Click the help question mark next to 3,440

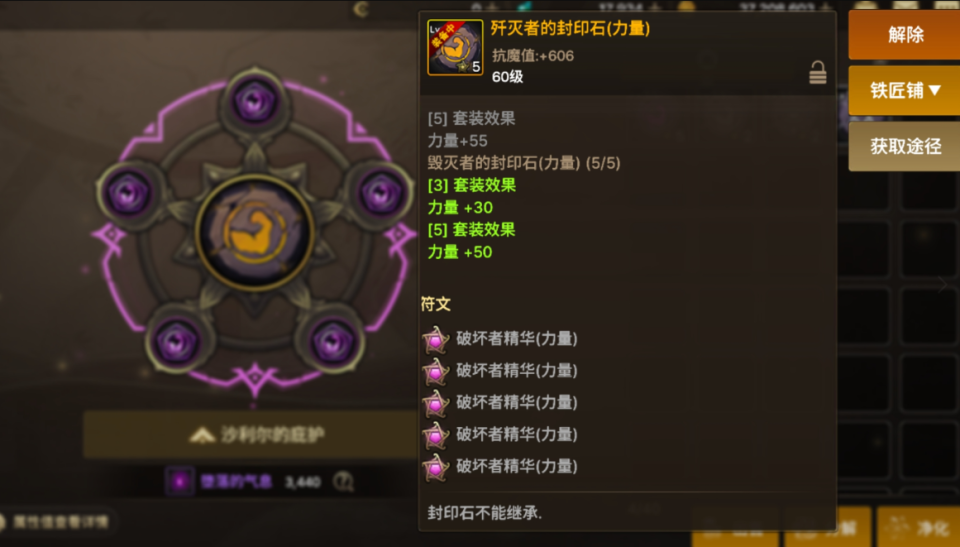(x=343, y=482)
